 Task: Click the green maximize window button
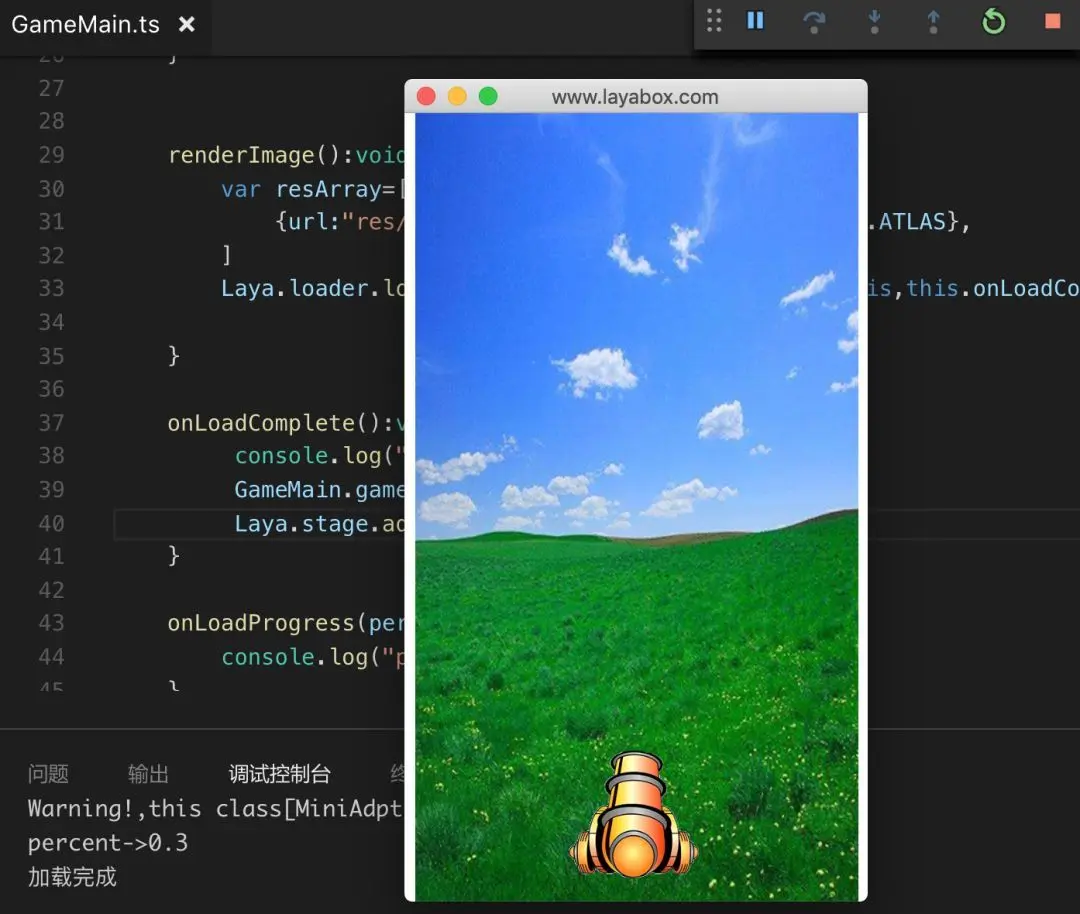click(x=488, y=96)
